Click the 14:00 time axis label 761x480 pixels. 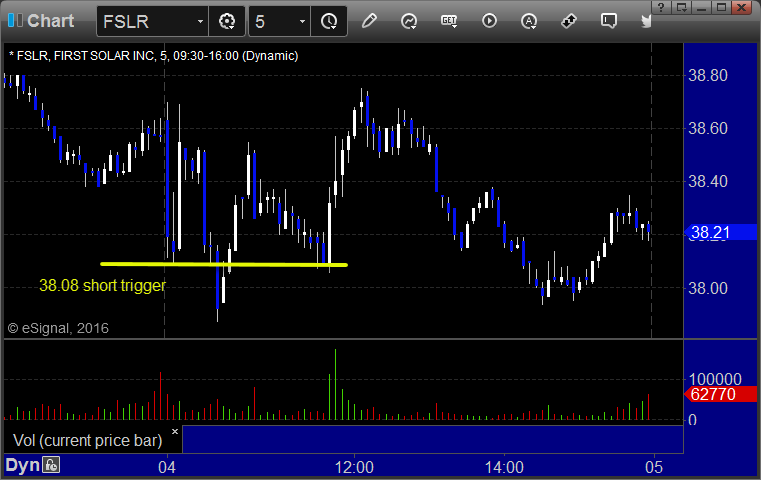[504, 467]
